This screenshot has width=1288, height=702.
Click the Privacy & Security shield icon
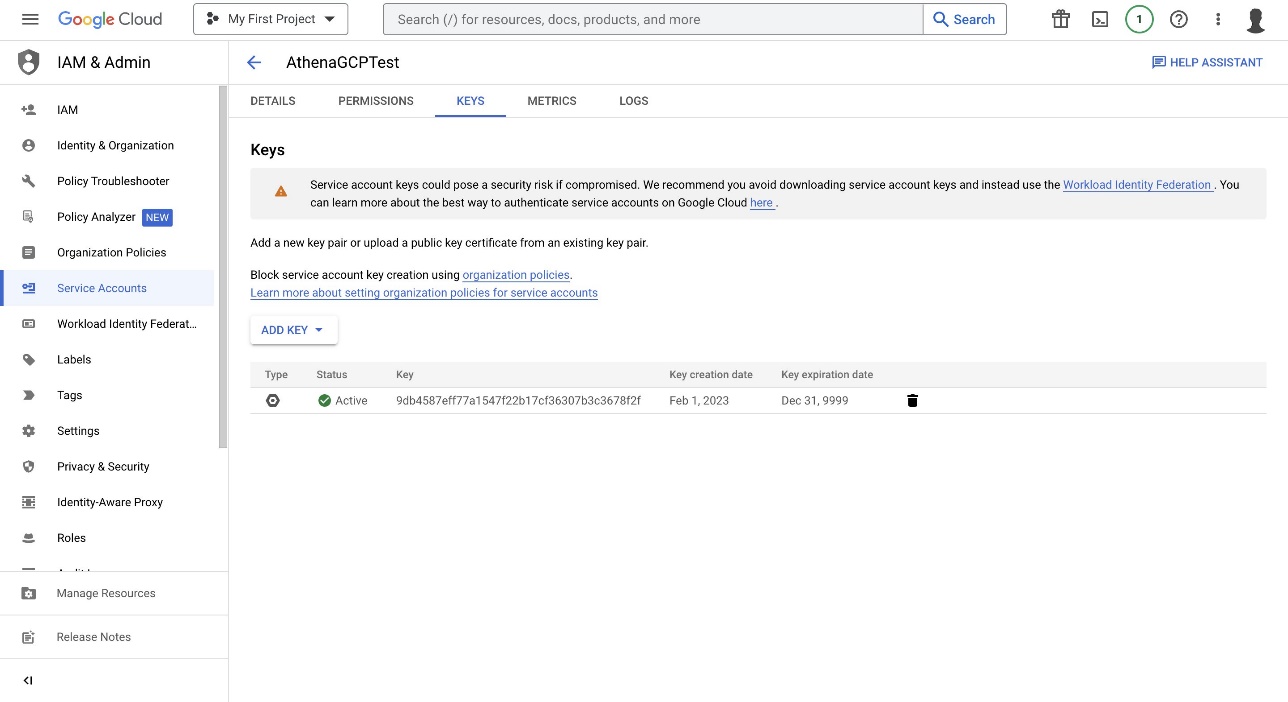(x=29, y=466)
